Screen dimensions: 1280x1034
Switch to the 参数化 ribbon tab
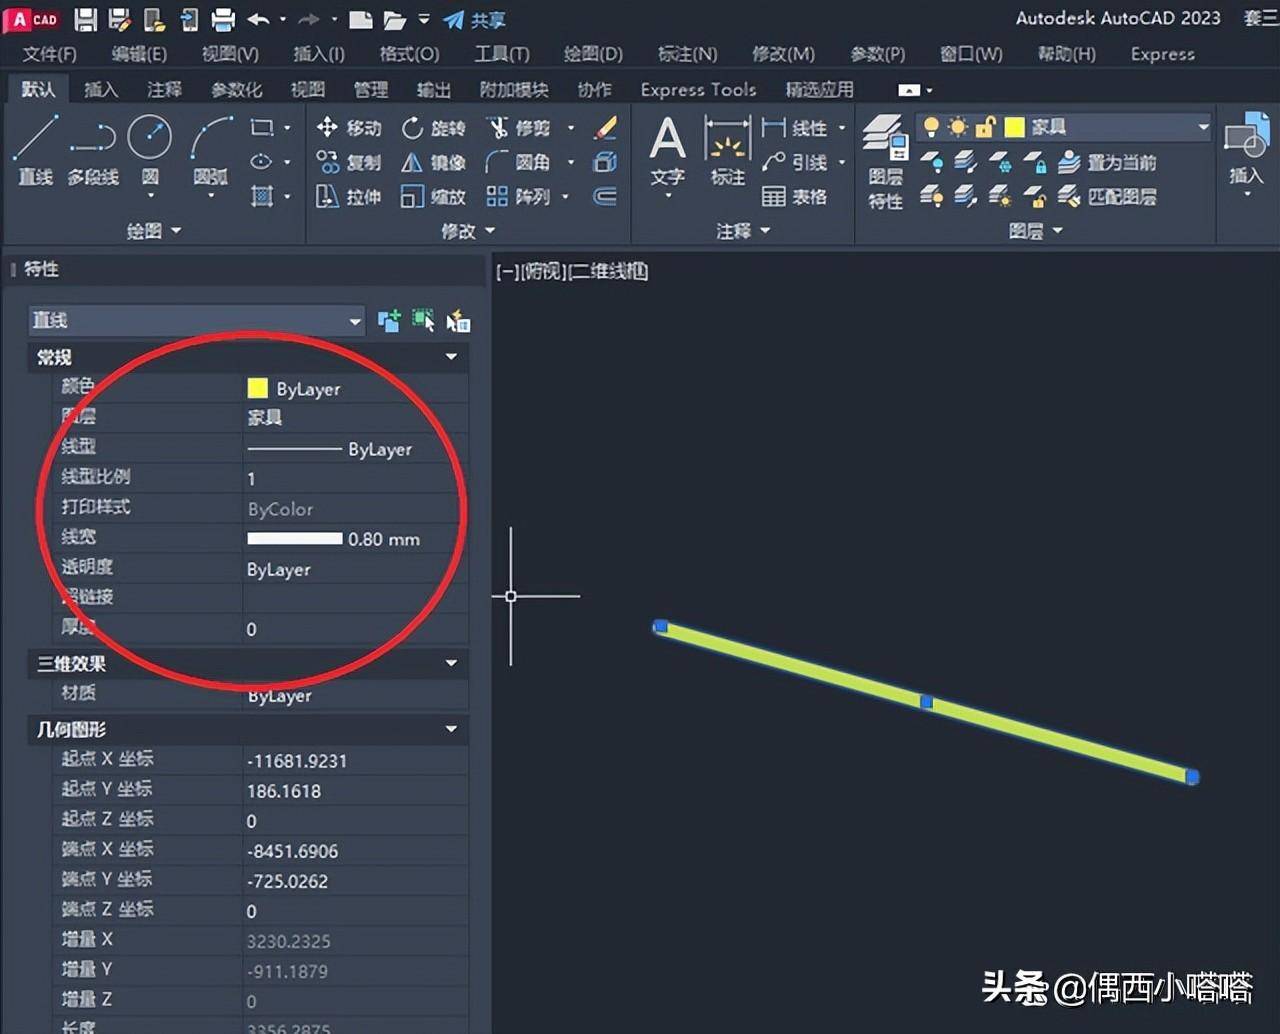tap(236, 90)
